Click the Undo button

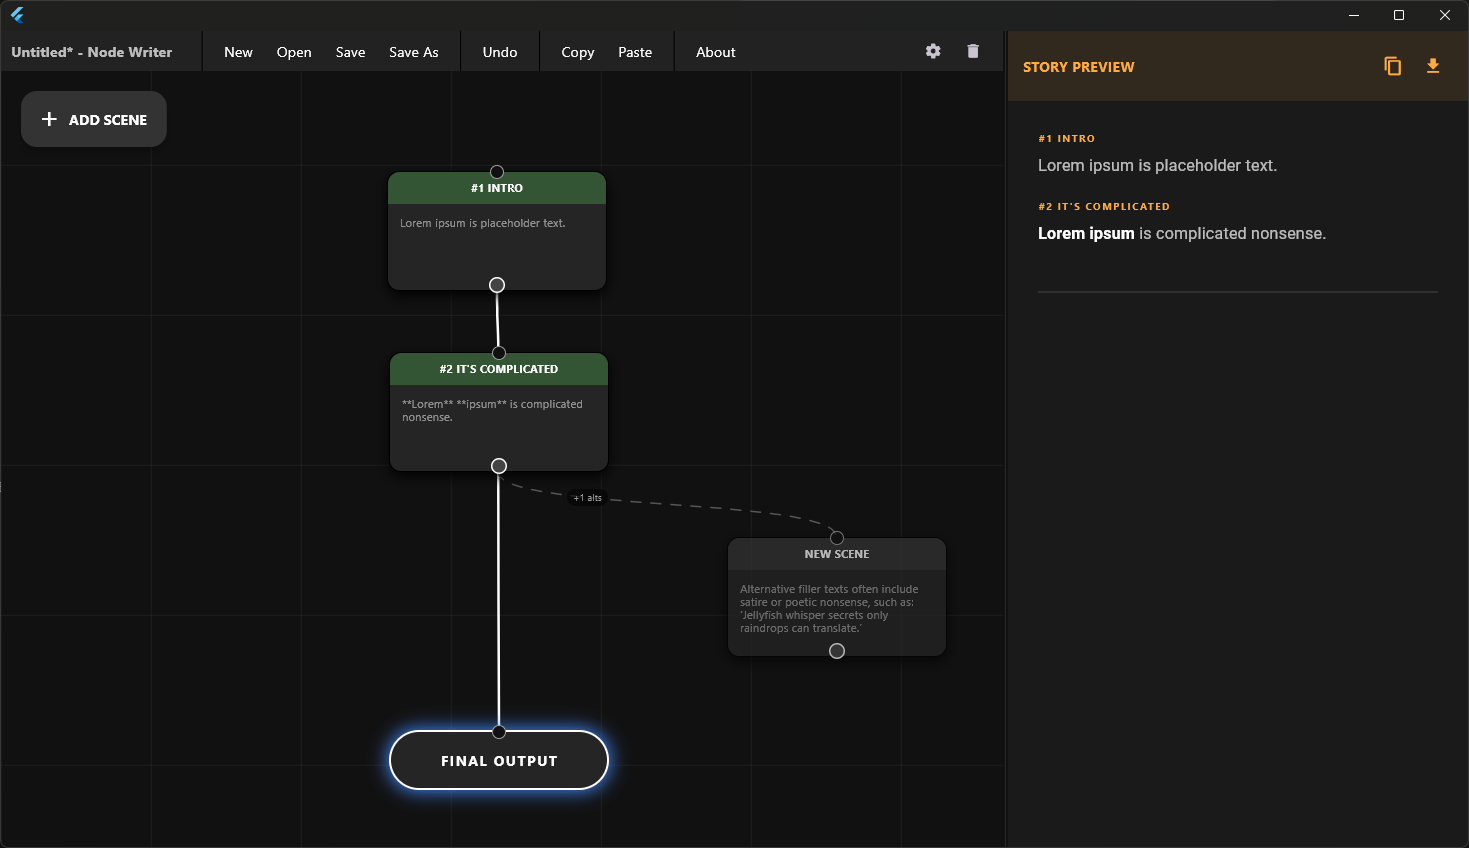(500, 52)
